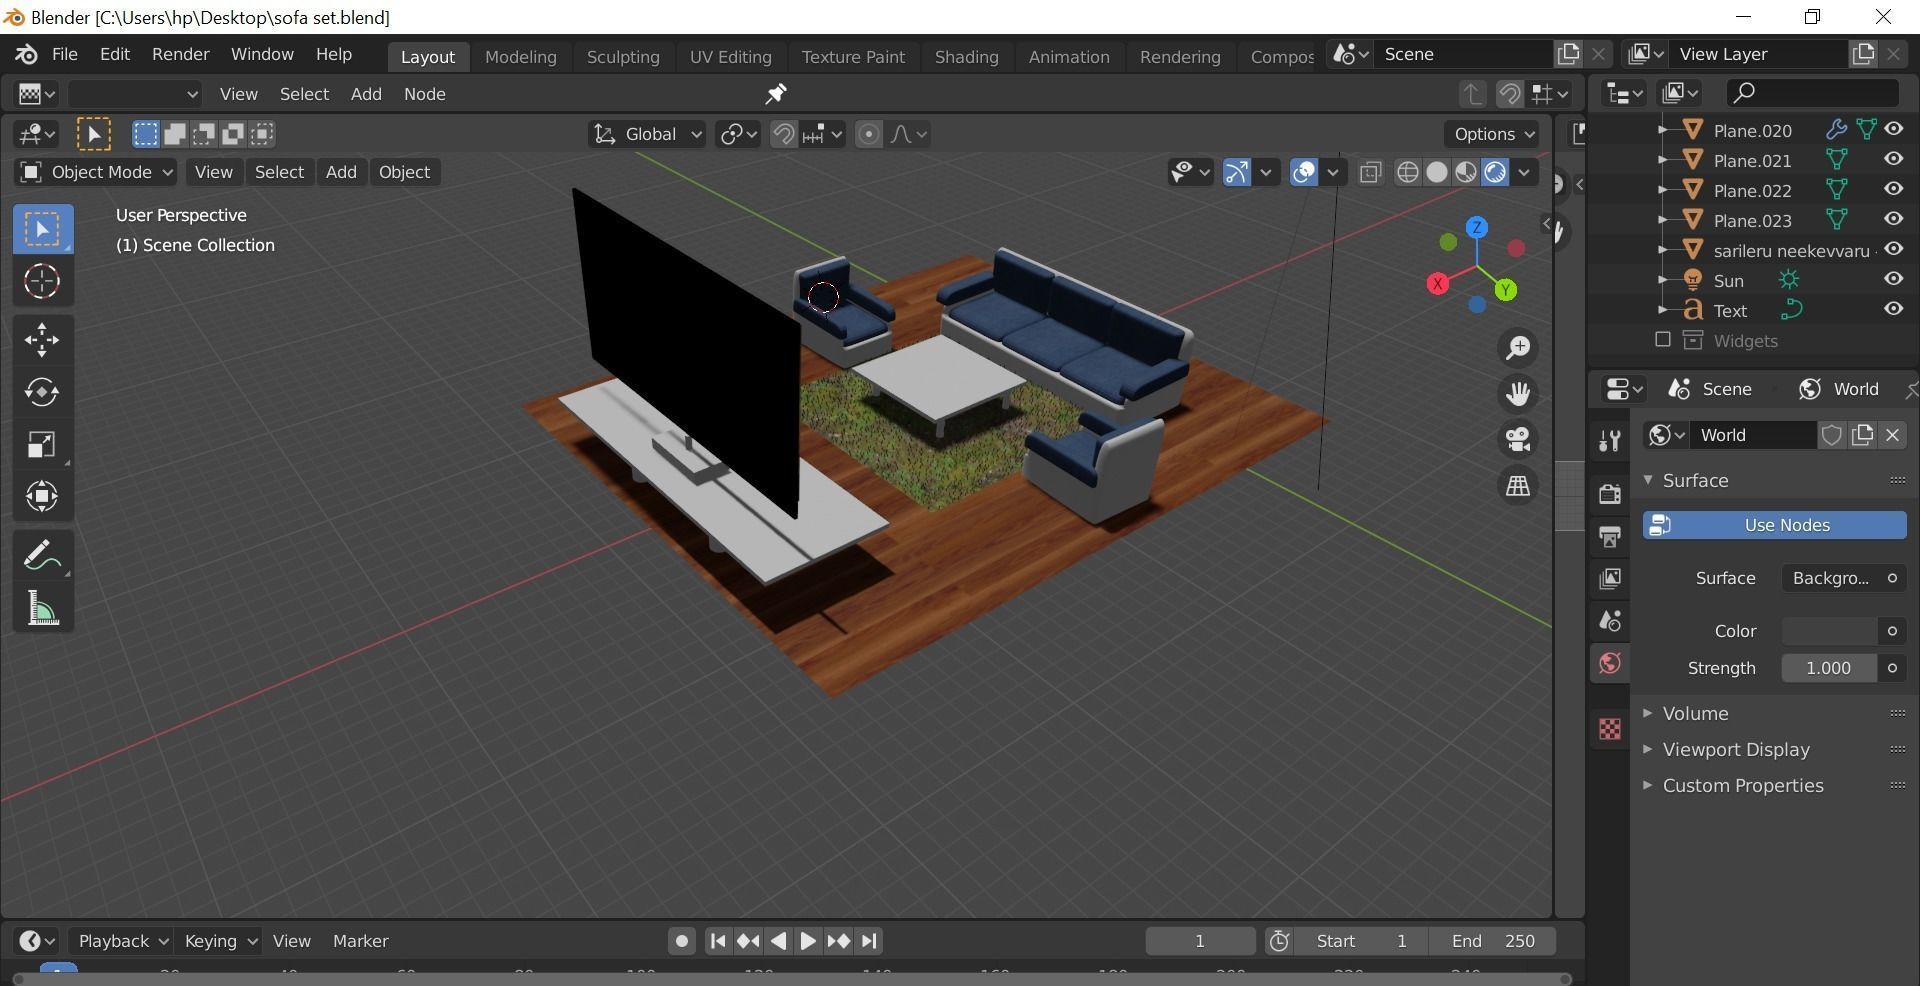Click the viewport zoom magnifier icon

1518,347
